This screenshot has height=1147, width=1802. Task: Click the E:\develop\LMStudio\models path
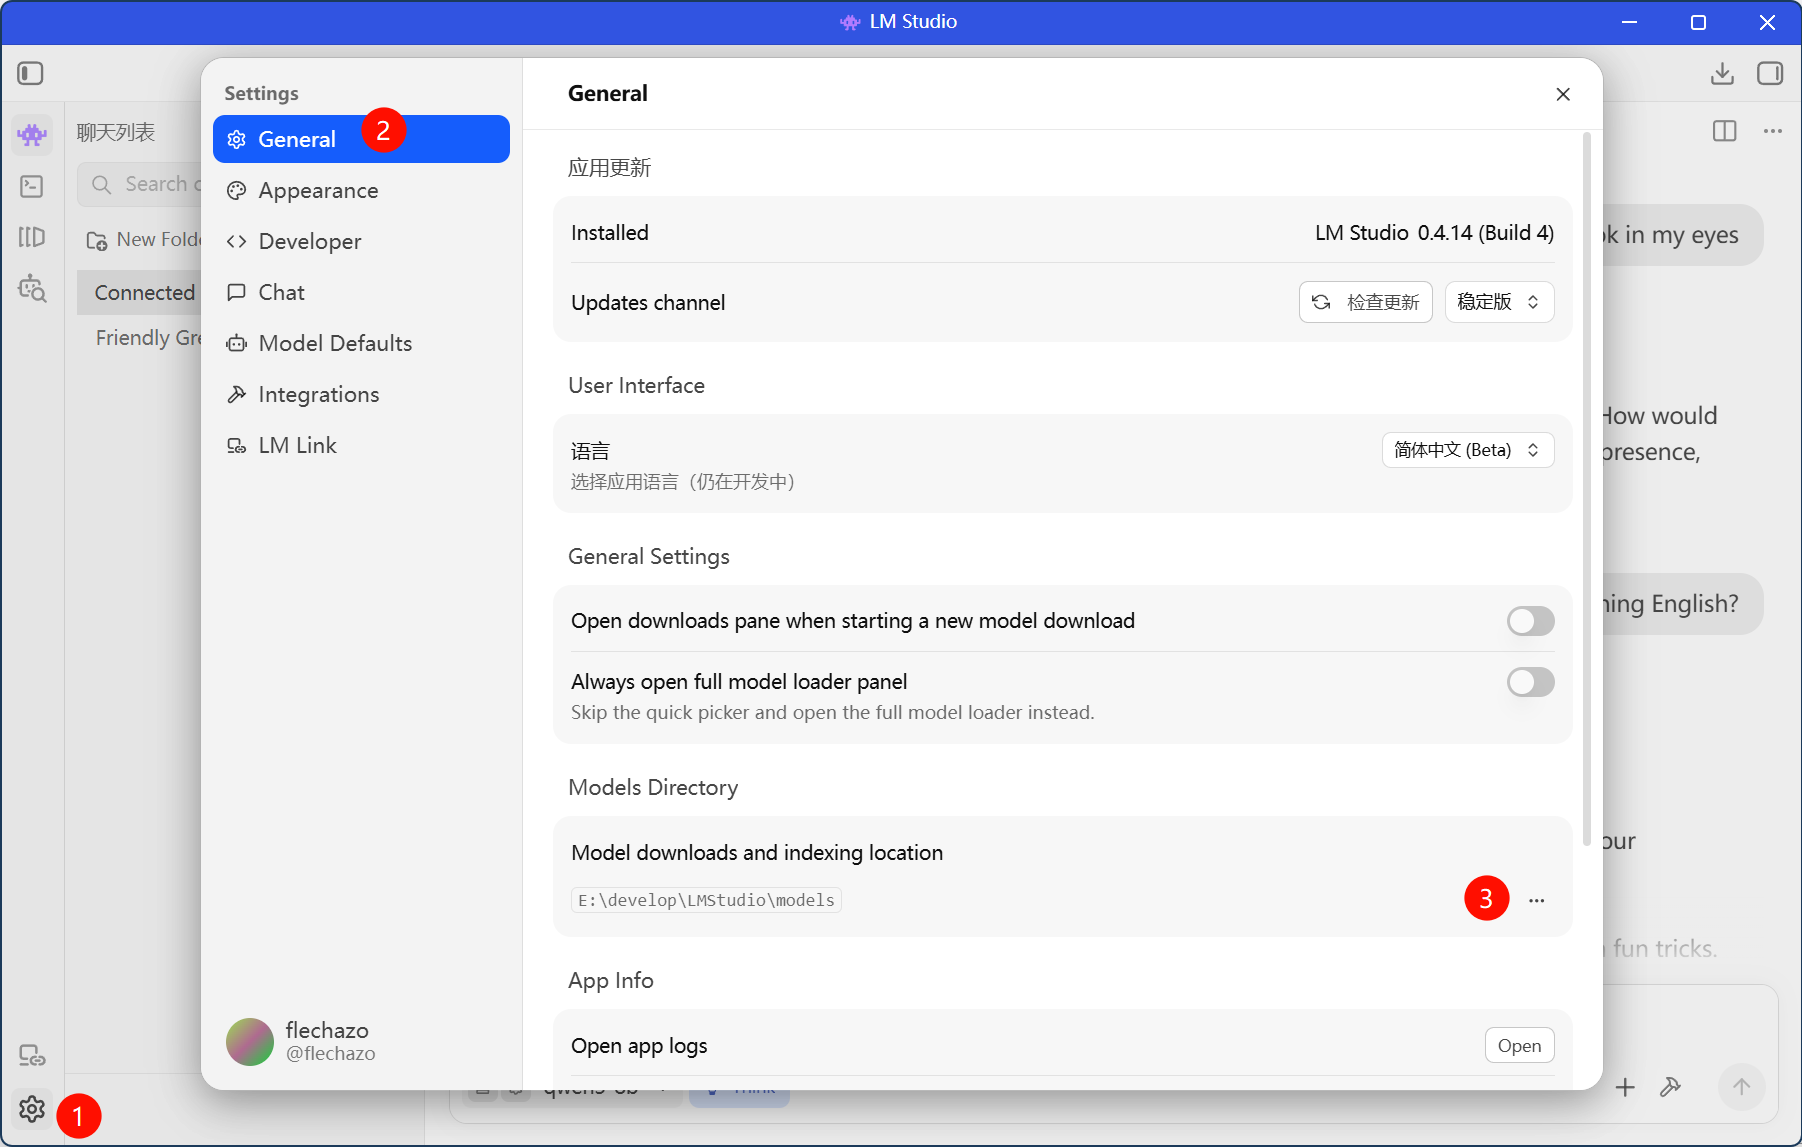[x=706, y=900]
